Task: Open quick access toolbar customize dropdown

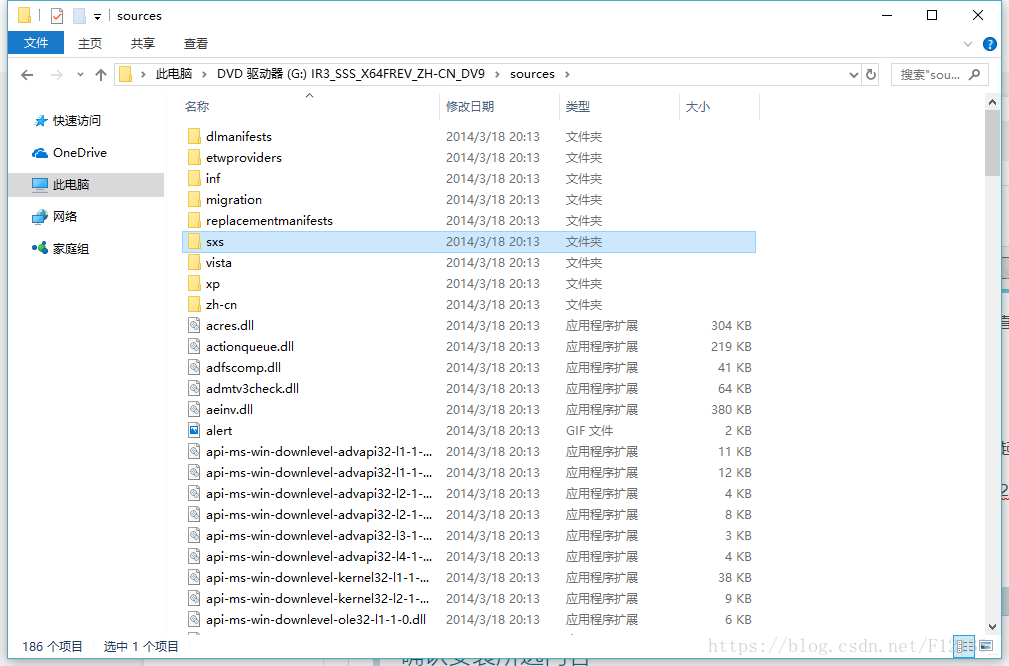Action: point(97,17)
